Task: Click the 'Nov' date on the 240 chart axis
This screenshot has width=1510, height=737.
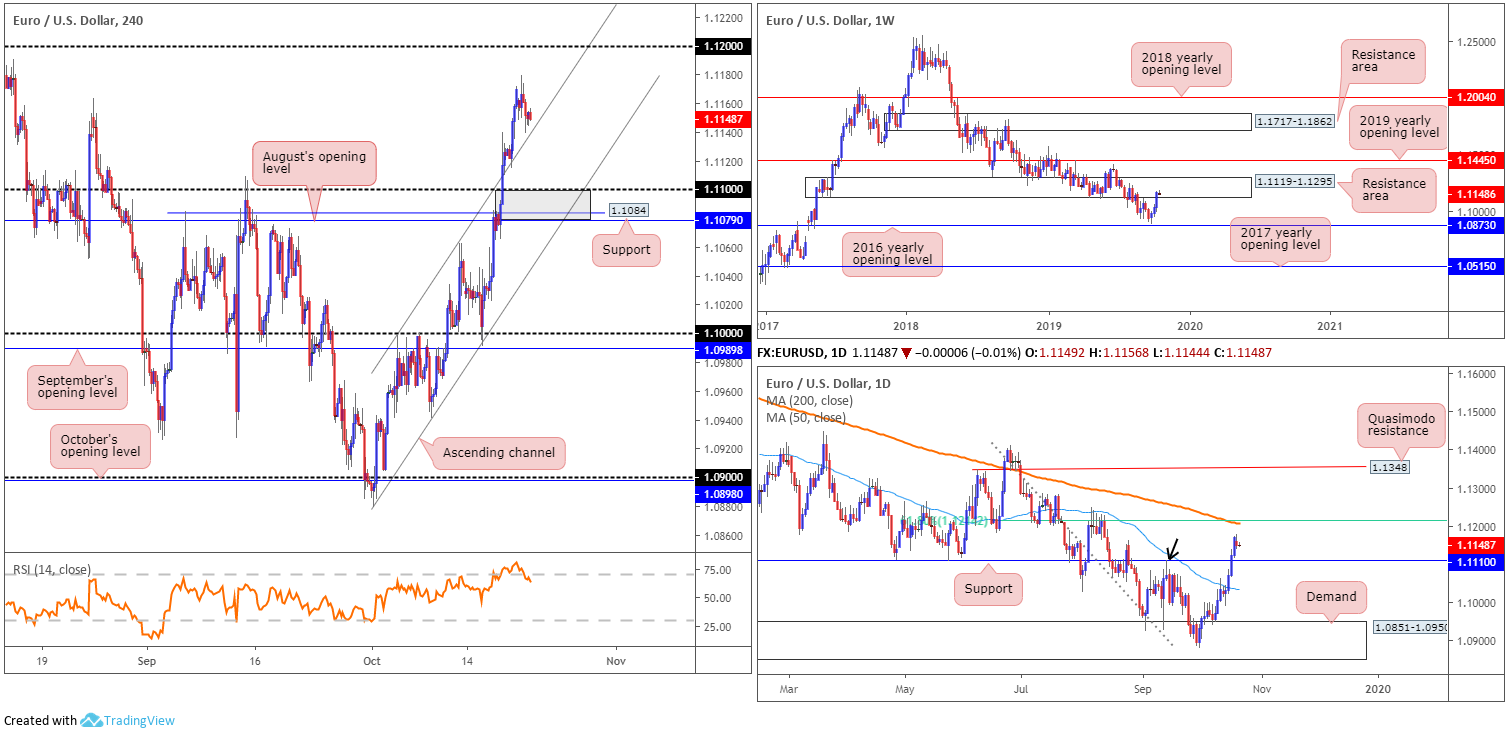Action: tap(616, 661)
